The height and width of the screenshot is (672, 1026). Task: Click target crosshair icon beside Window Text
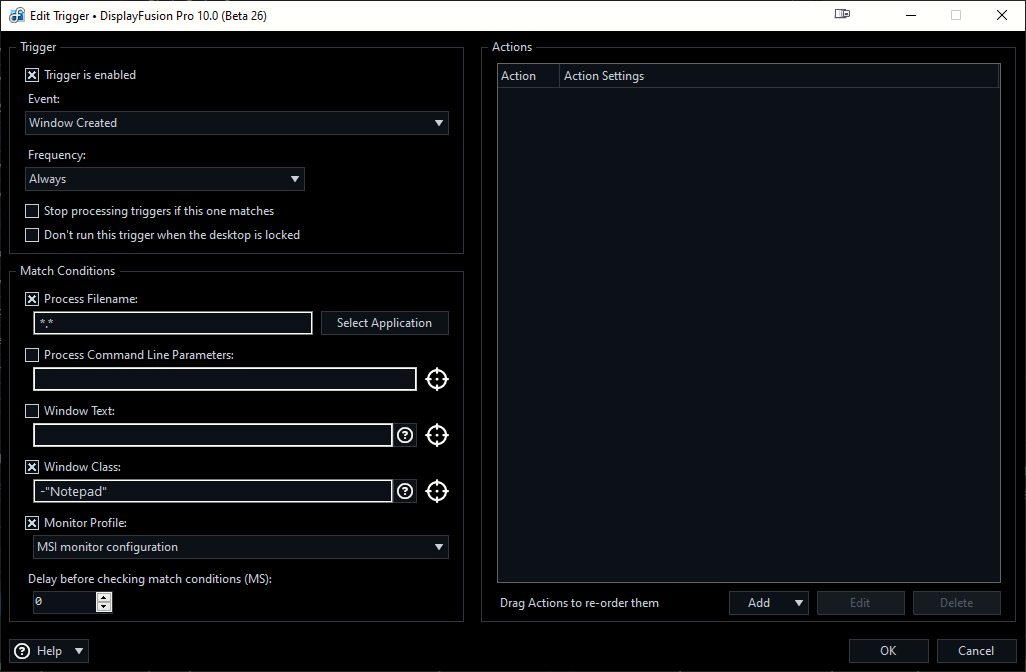(x=436, y=435)
